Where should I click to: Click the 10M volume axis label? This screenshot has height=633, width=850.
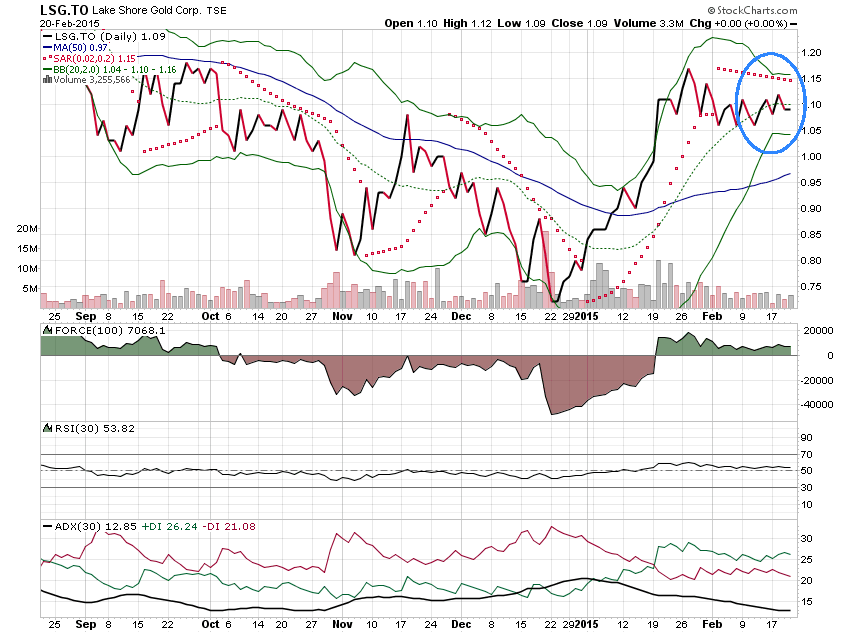point(27,269)
